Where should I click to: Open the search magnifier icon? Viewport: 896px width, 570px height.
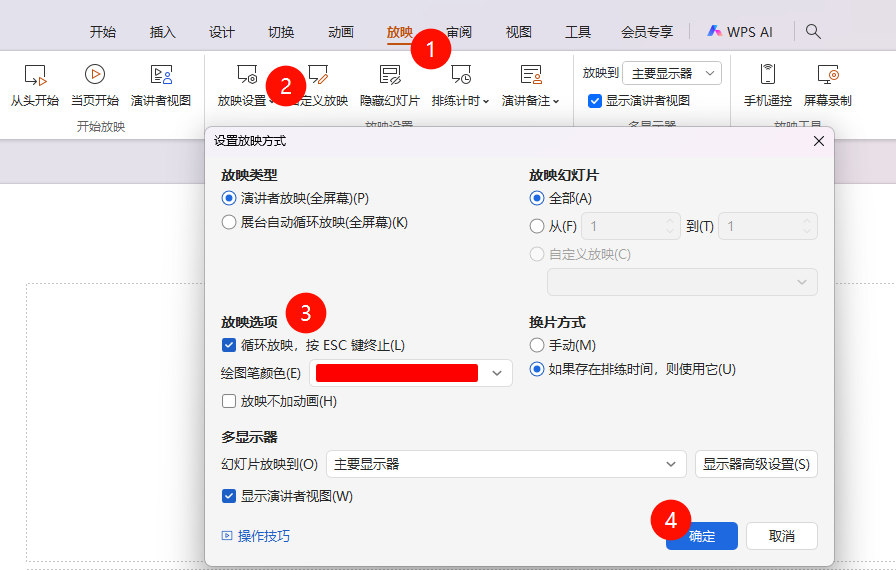click(813, 32)
